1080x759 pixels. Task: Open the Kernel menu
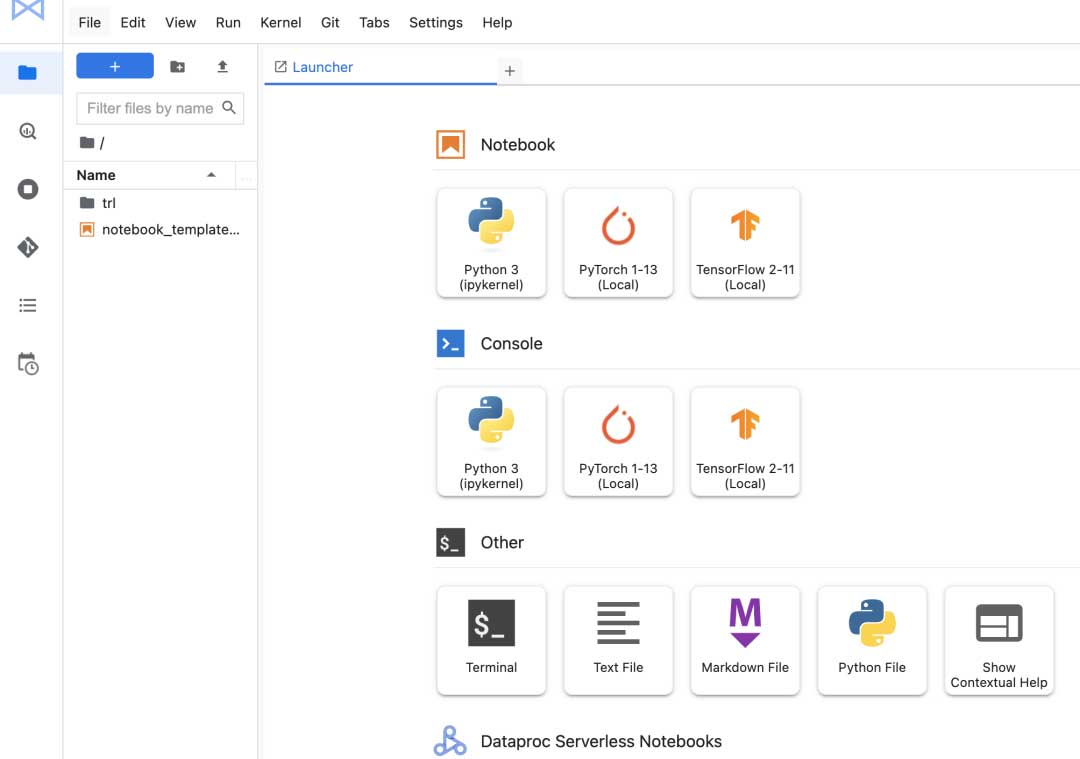click(x=280, y=22)
